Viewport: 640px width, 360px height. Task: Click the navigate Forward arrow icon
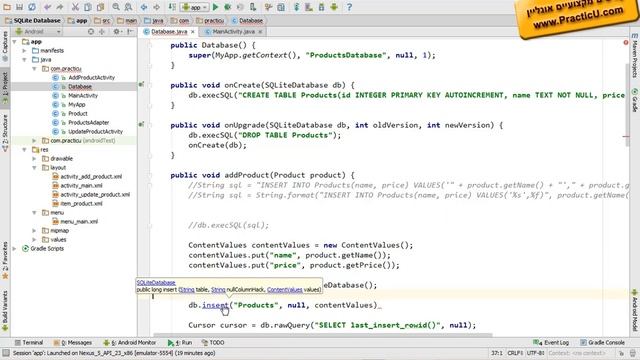[x=156, y=7]
